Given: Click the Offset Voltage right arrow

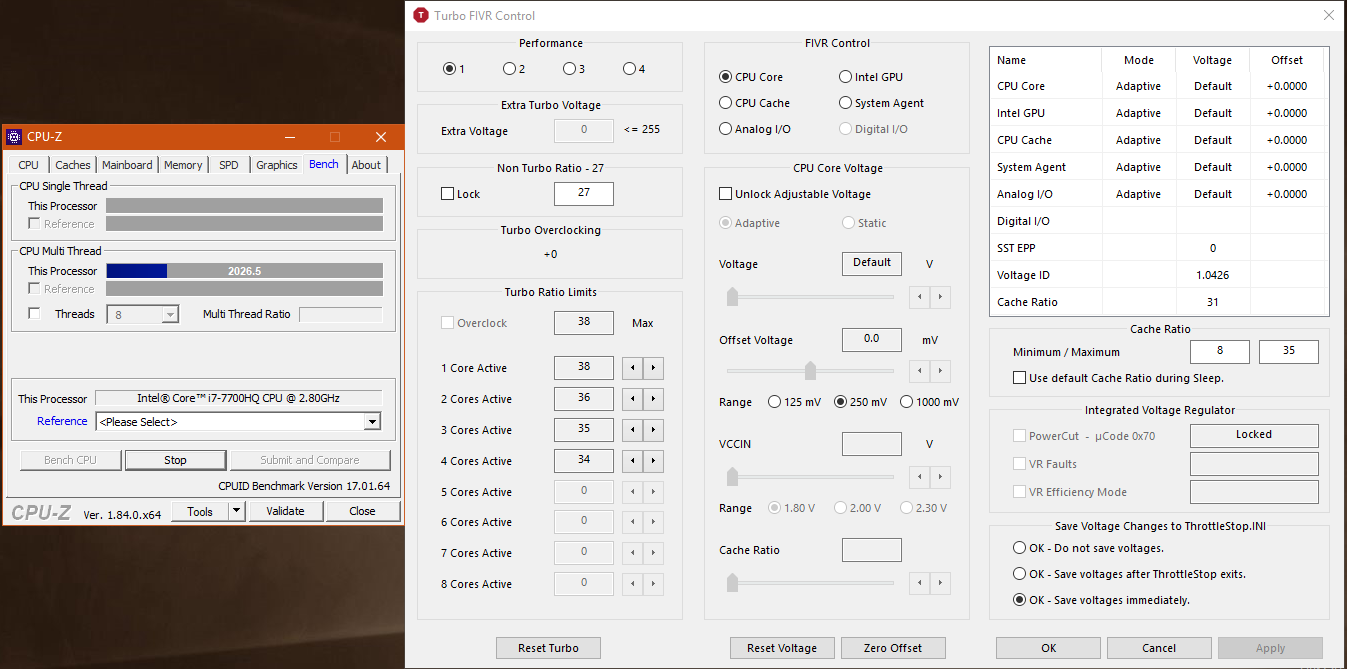Looking at the screenshot, I should click(939, 371).
